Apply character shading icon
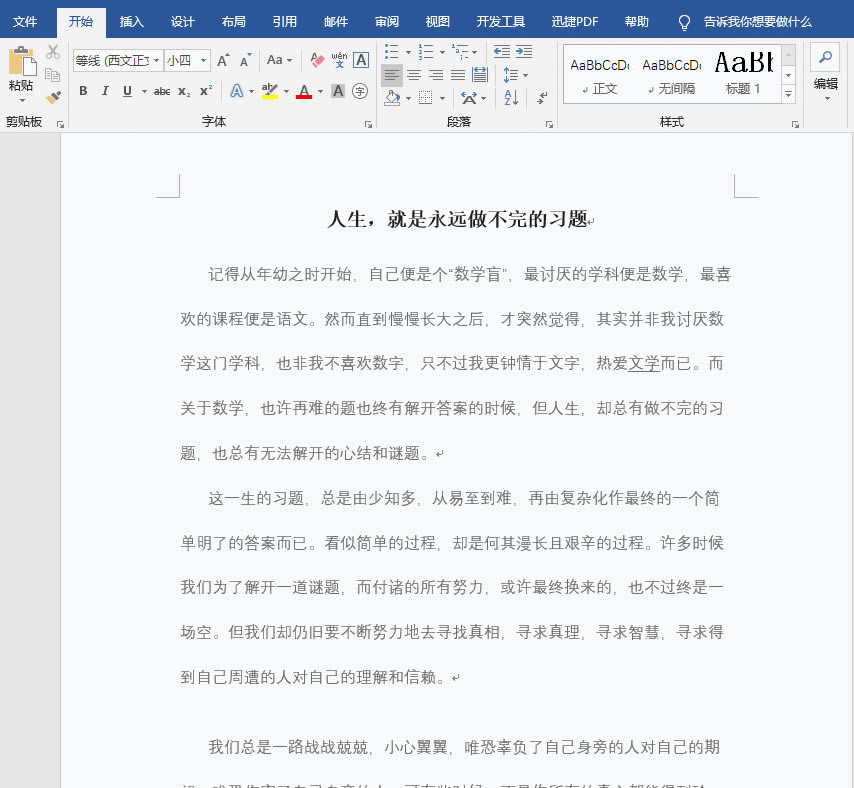 338,91
